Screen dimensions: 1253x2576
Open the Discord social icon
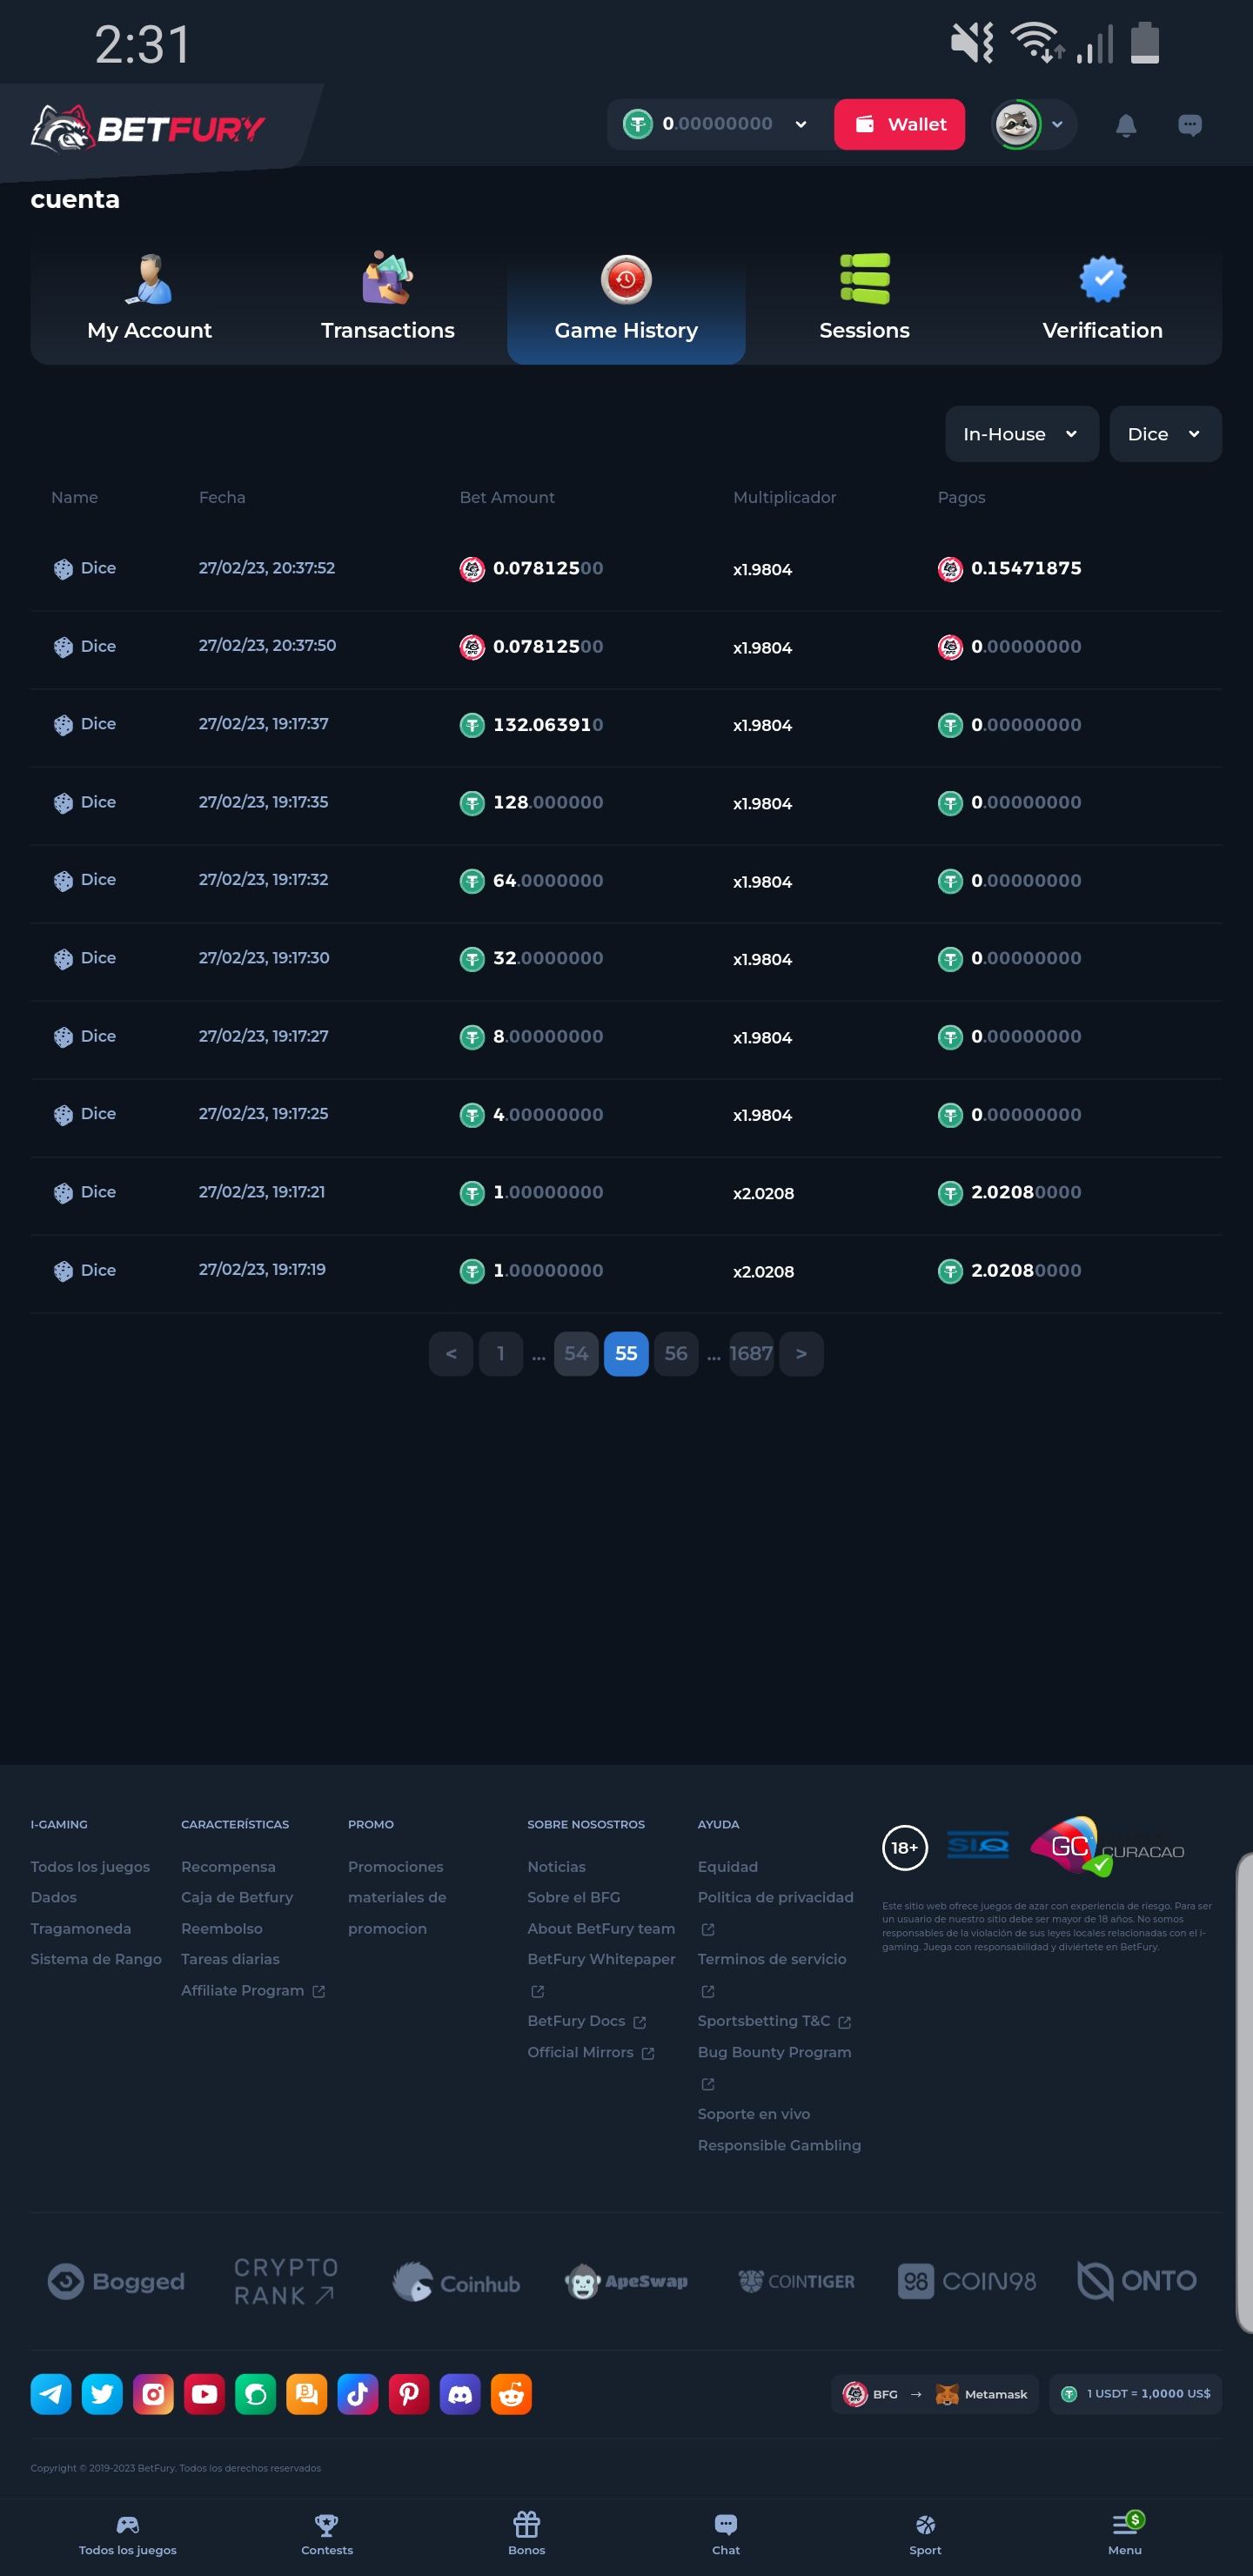[460, 2394]
